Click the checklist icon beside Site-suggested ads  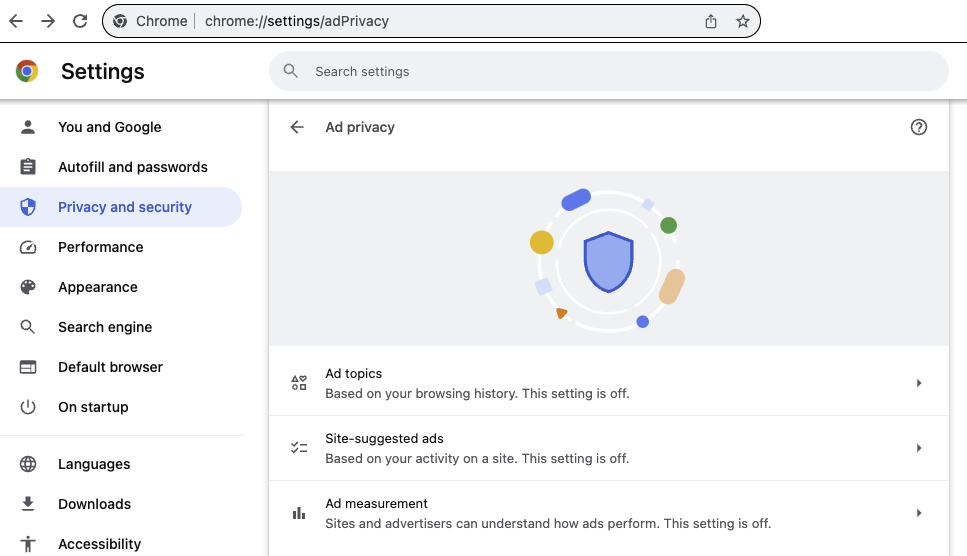coord(299,448)
